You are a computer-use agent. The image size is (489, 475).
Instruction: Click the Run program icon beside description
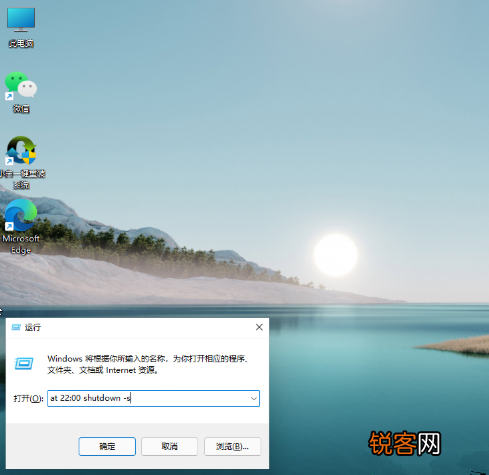coord(24,363)
